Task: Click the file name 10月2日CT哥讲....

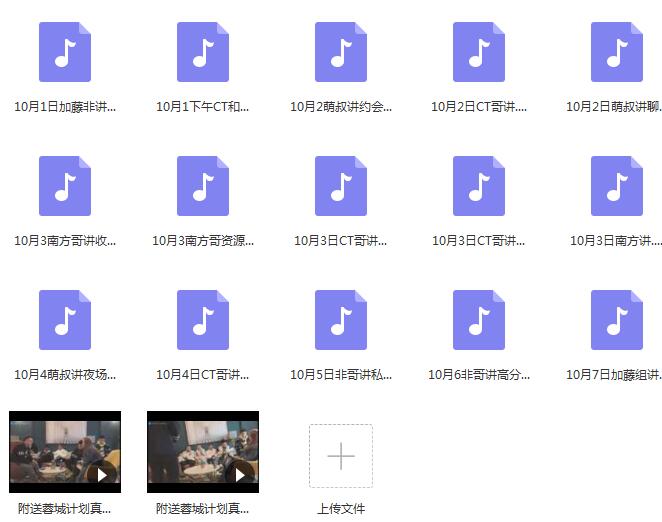Action: (x=479, y=107)
